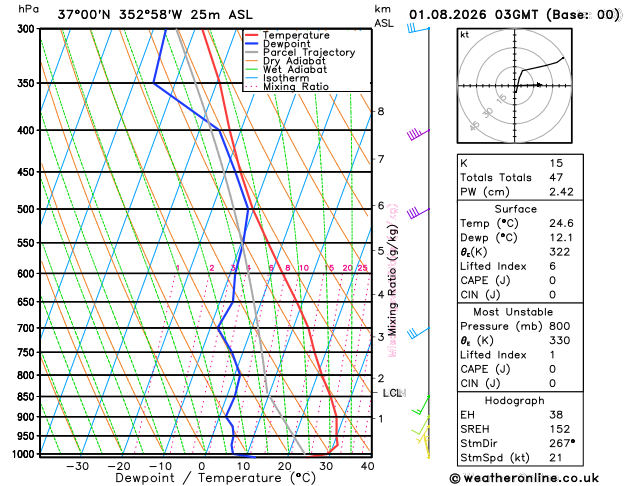The width and height of the screenshot is (629, 486).
Task: Click the Pressure (mb) value 800
Action: (560, 326)
